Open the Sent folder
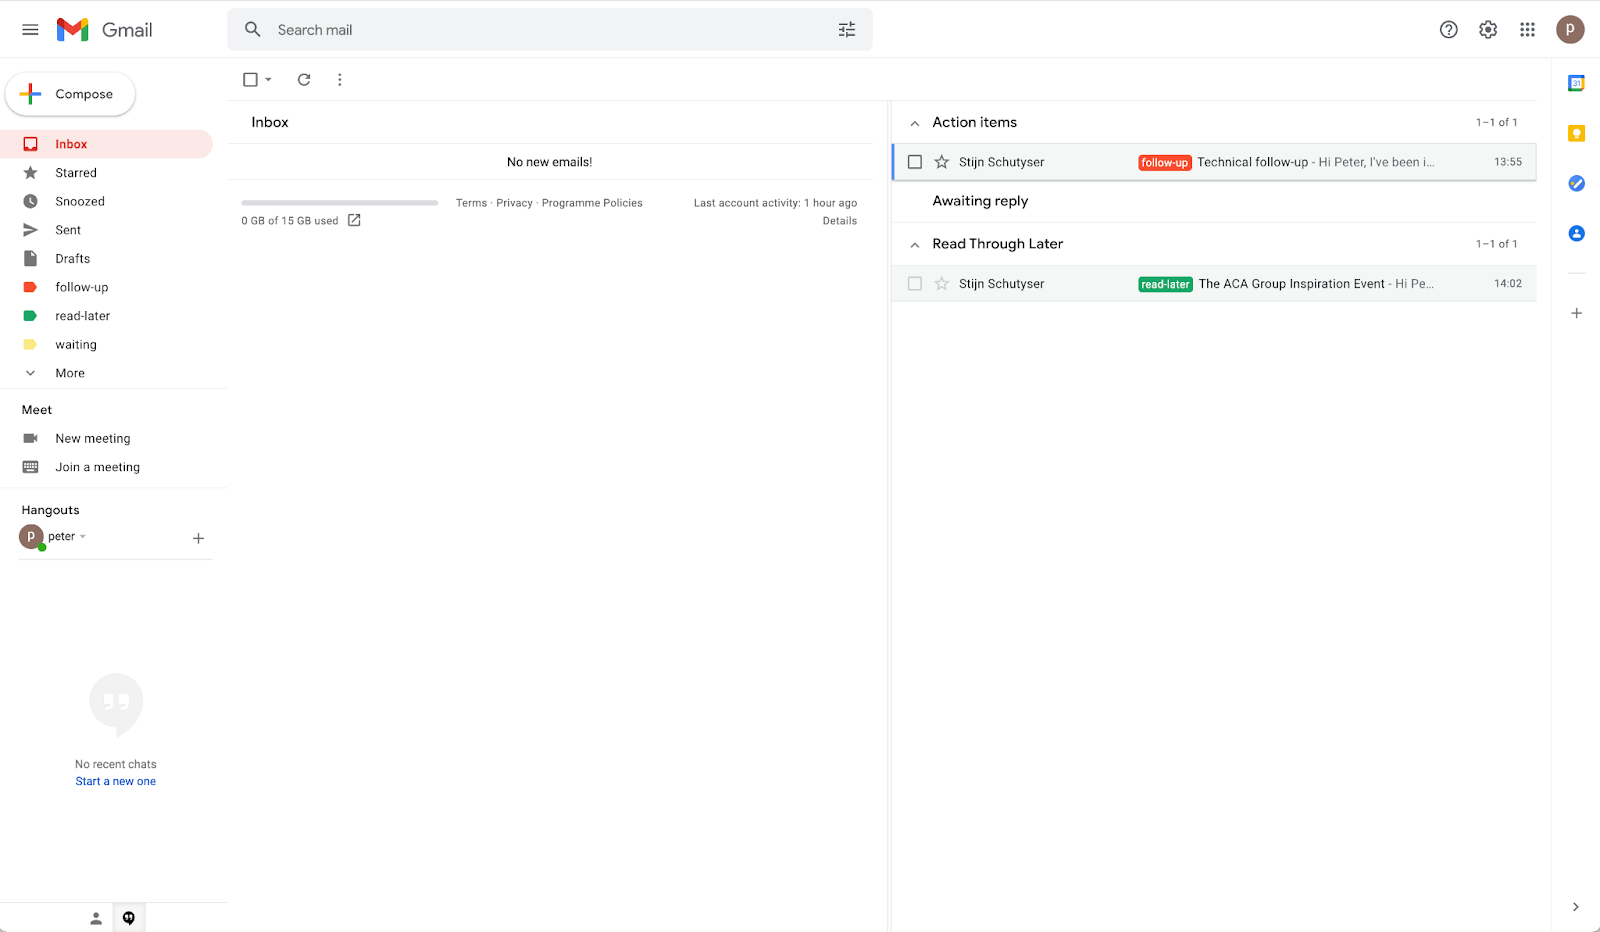 [x=68, y=230]
